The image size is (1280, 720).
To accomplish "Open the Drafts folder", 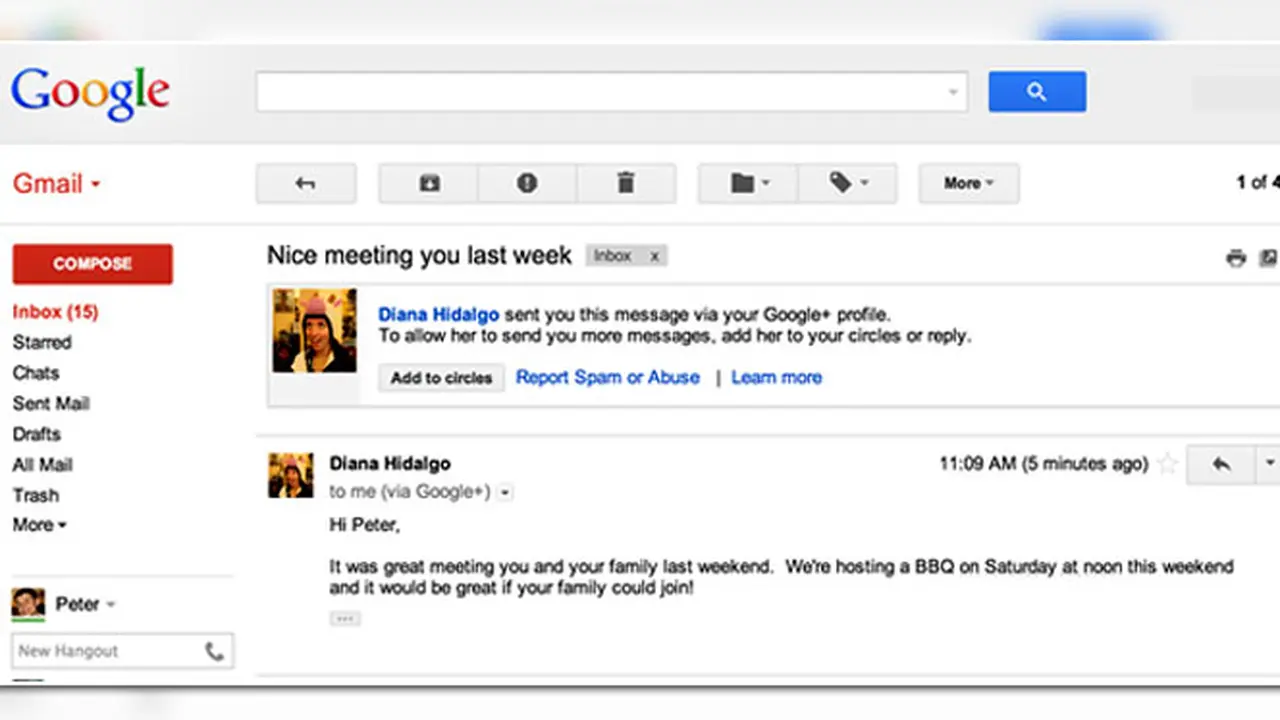I will click(37, 434).
